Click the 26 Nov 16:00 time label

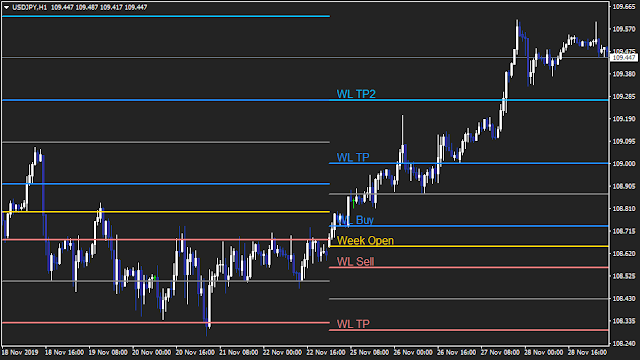(456, 352)
